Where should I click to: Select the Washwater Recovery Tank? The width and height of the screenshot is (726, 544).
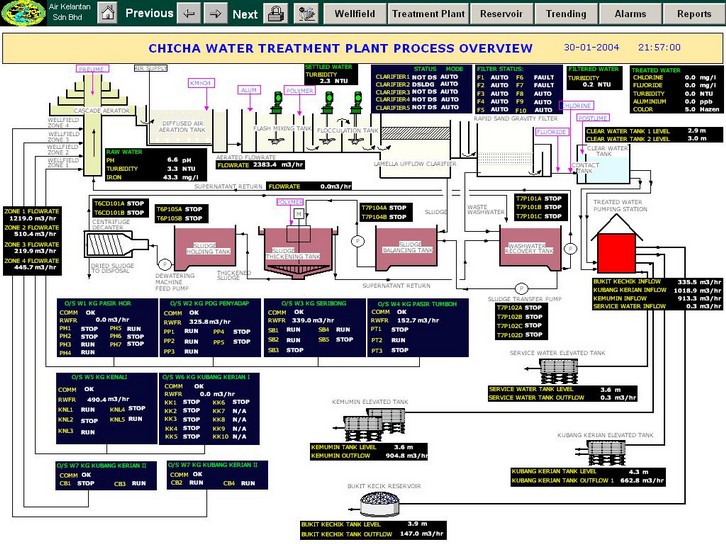pos(531,247)
